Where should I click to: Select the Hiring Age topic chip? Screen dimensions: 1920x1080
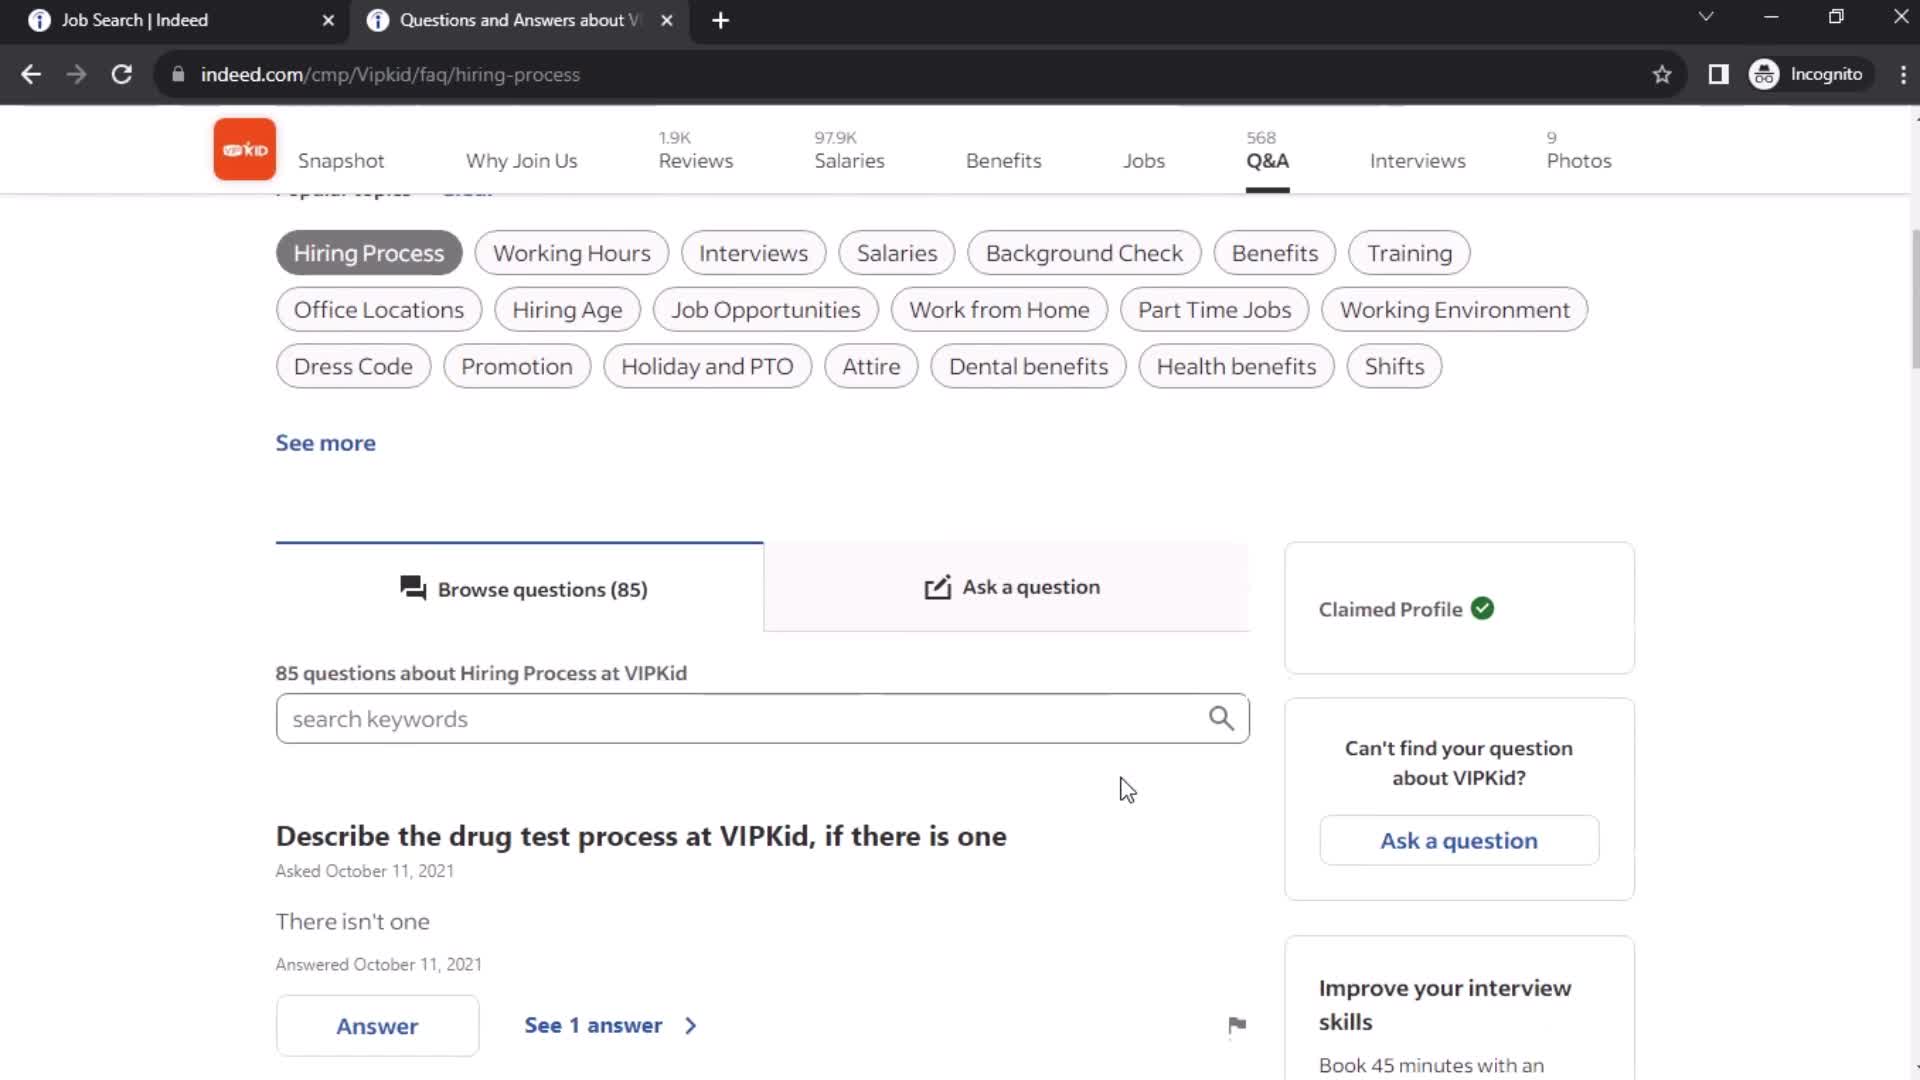567,310
